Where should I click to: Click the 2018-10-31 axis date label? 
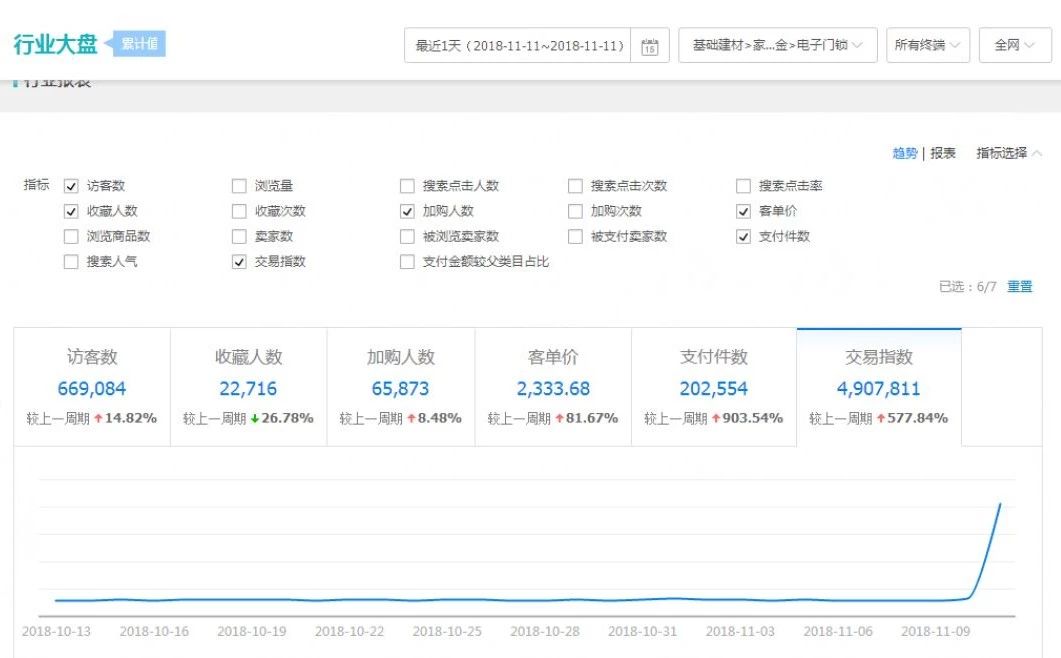642,631
